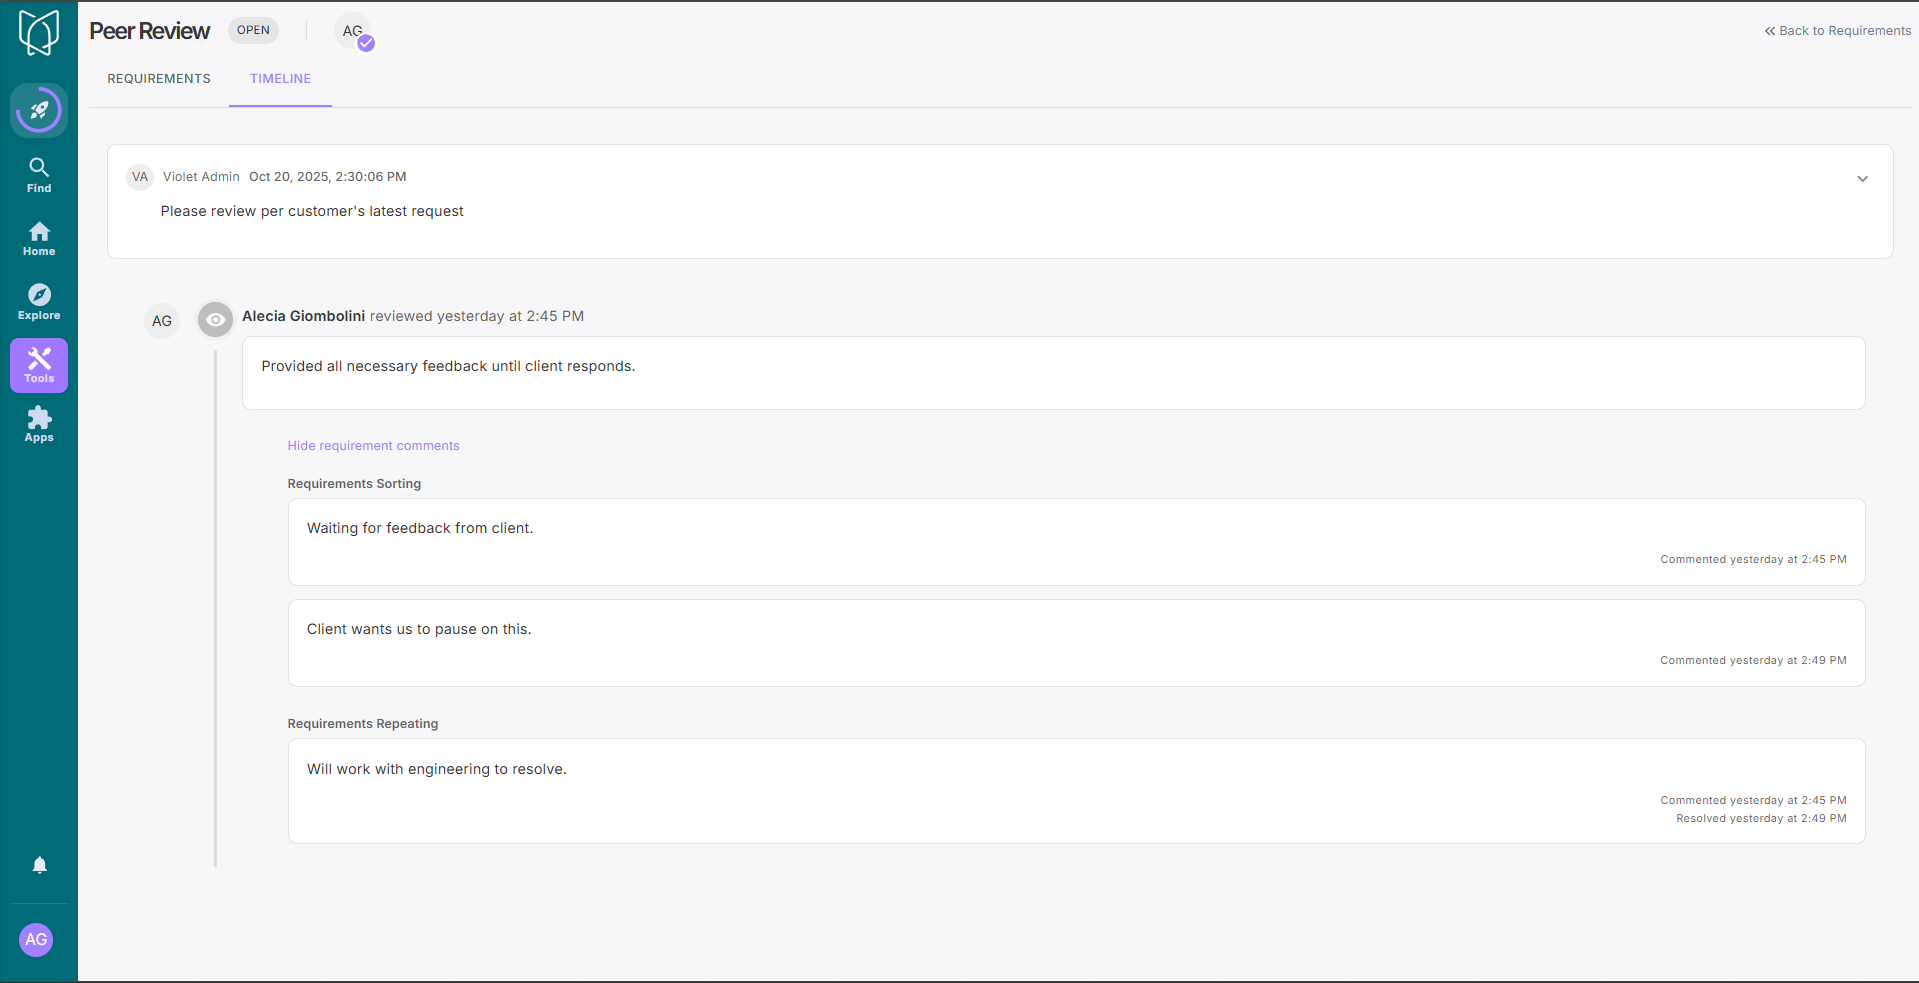Click the app logo in the sidebar

pyautogui.click(x=39, y=33)
